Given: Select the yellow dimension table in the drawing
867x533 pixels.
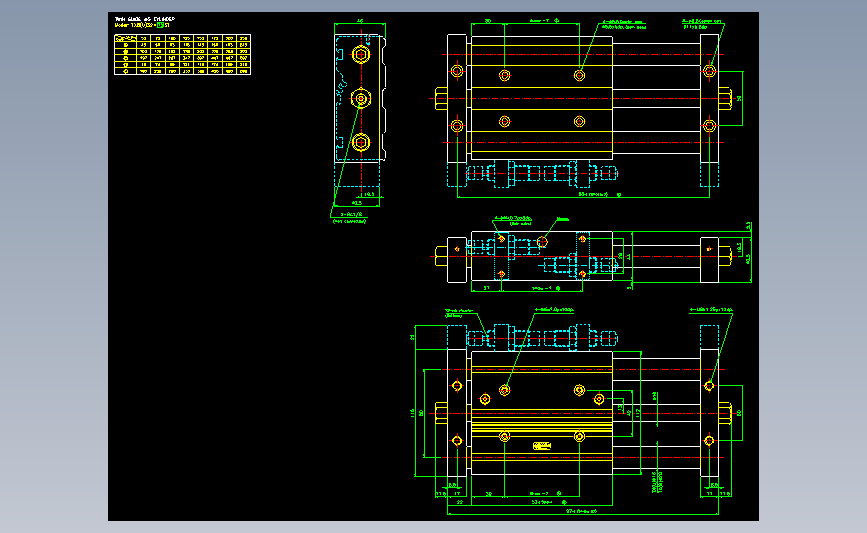Looking at the screenshot, I should point(182,54).
